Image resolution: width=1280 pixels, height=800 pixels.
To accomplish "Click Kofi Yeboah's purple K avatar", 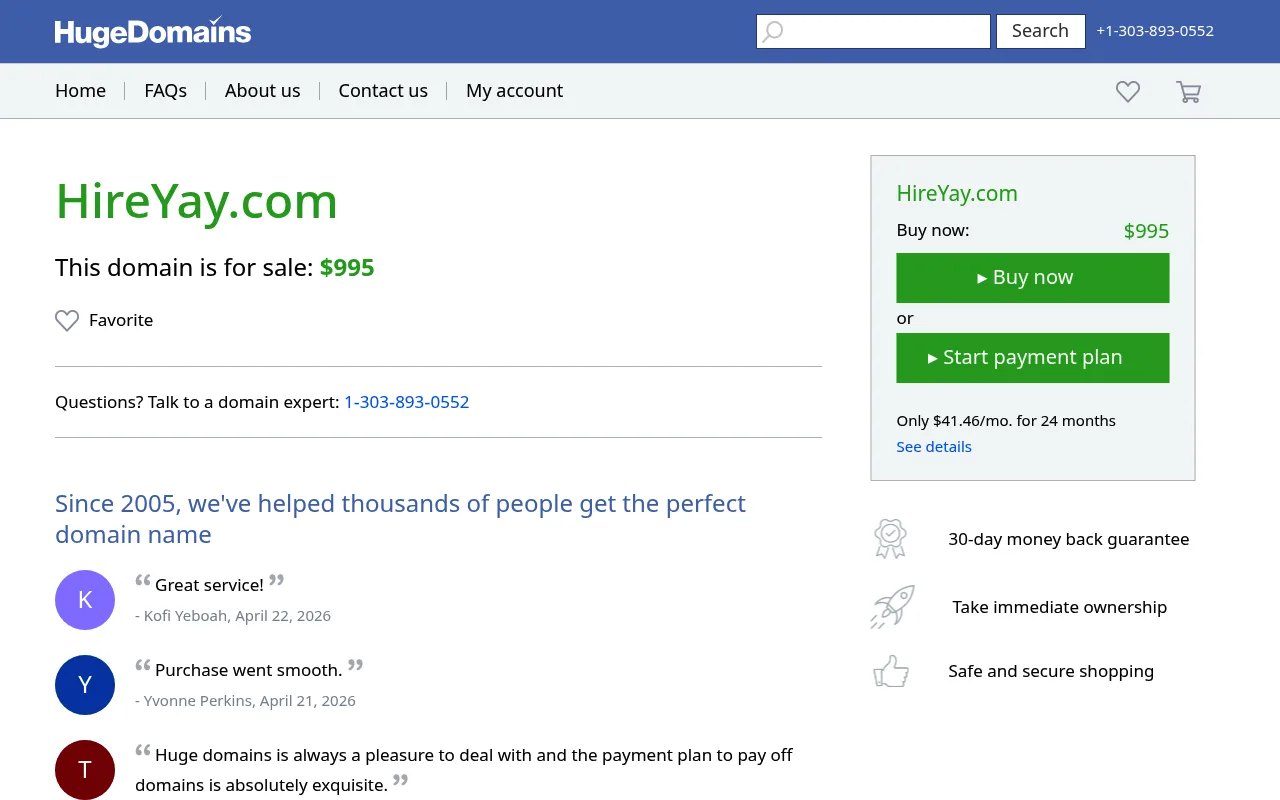I will [85, 600].
